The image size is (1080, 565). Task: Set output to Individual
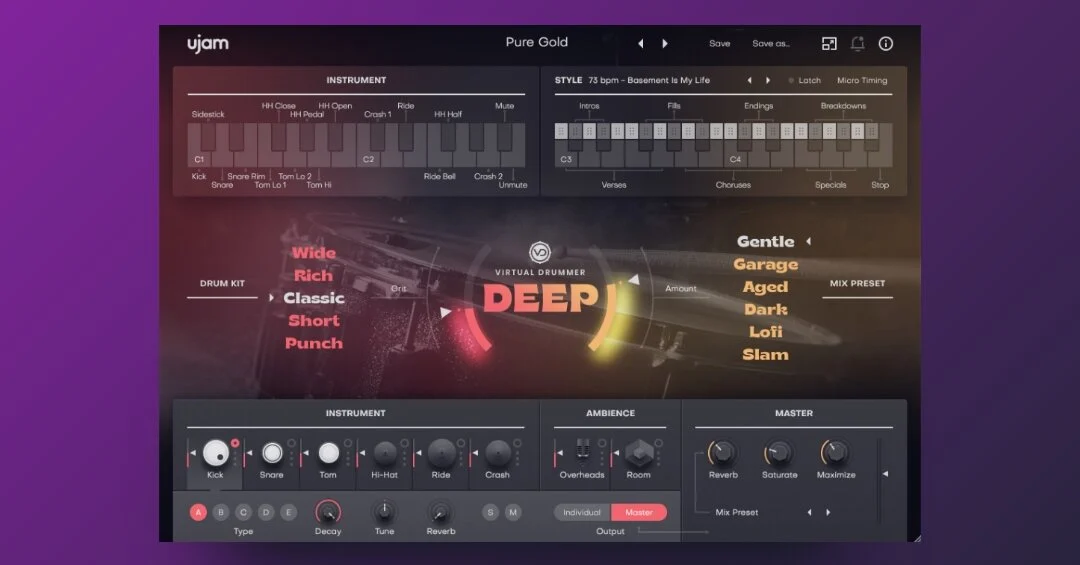pyautogui.click(x=582, y=512)
